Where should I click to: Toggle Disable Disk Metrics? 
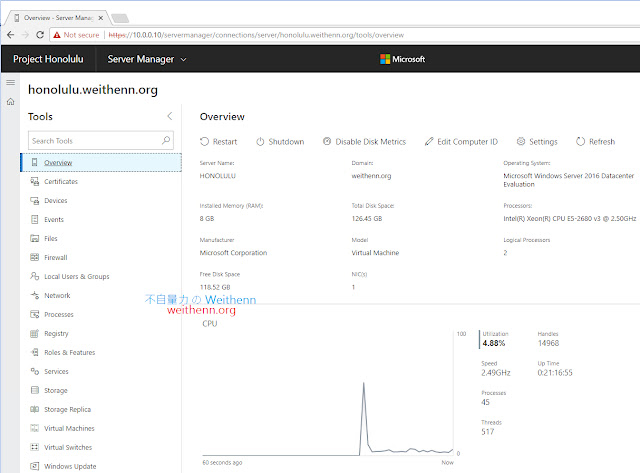click(x=363, y=142)
